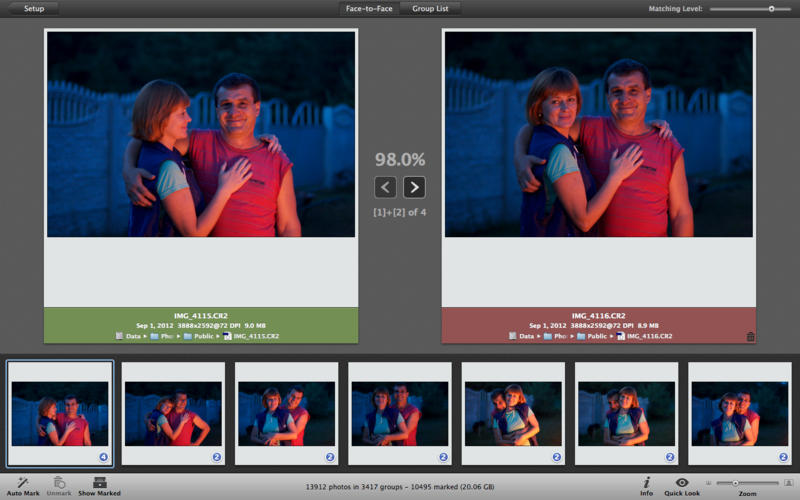Open the Setup screen
The image size is (800, 500).
[34, 9]
